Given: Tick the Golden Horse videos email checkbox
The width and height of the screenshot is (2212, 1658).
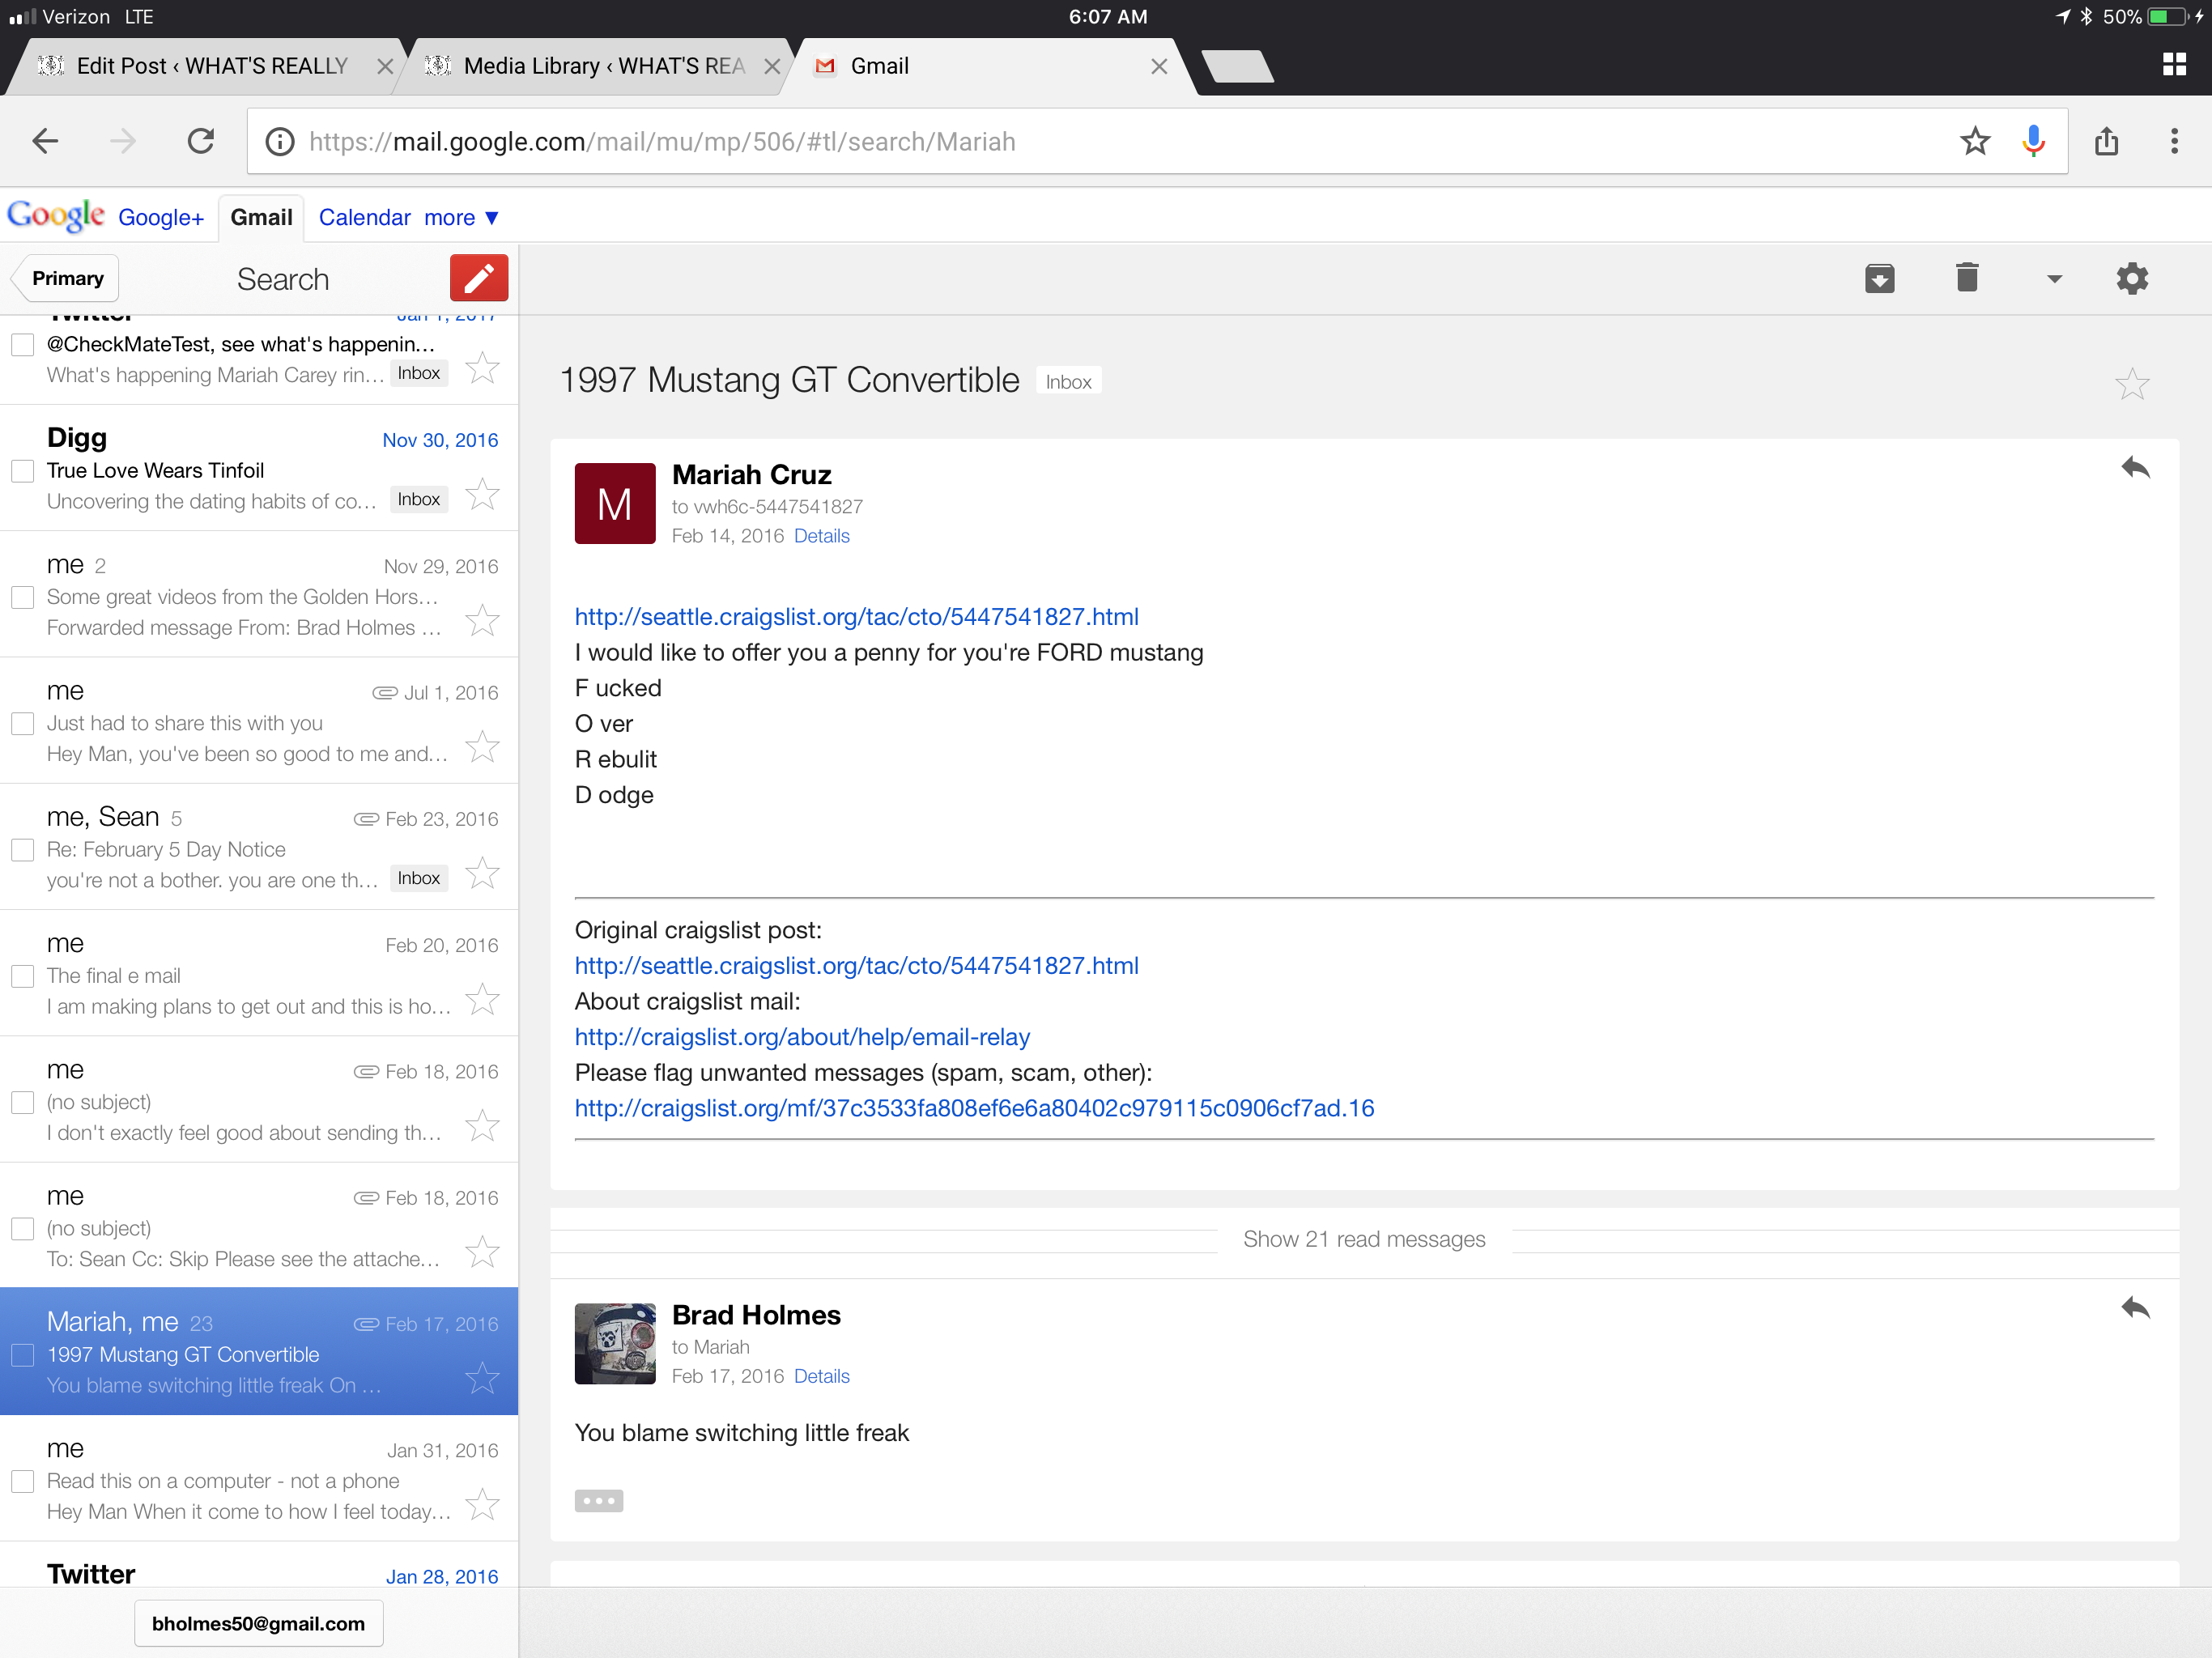Looking at the screenshot, I should point(22,597).
